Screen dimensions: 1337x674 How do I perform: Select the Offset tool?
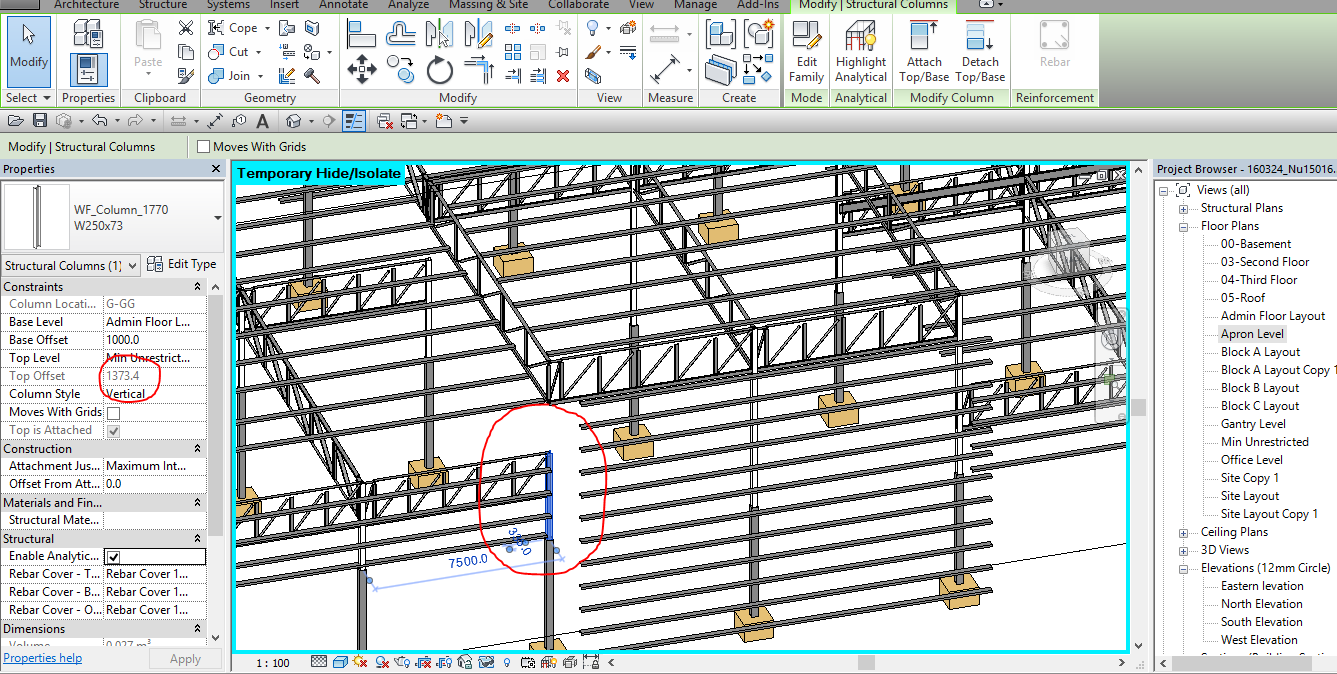click(x=401, y=34)
